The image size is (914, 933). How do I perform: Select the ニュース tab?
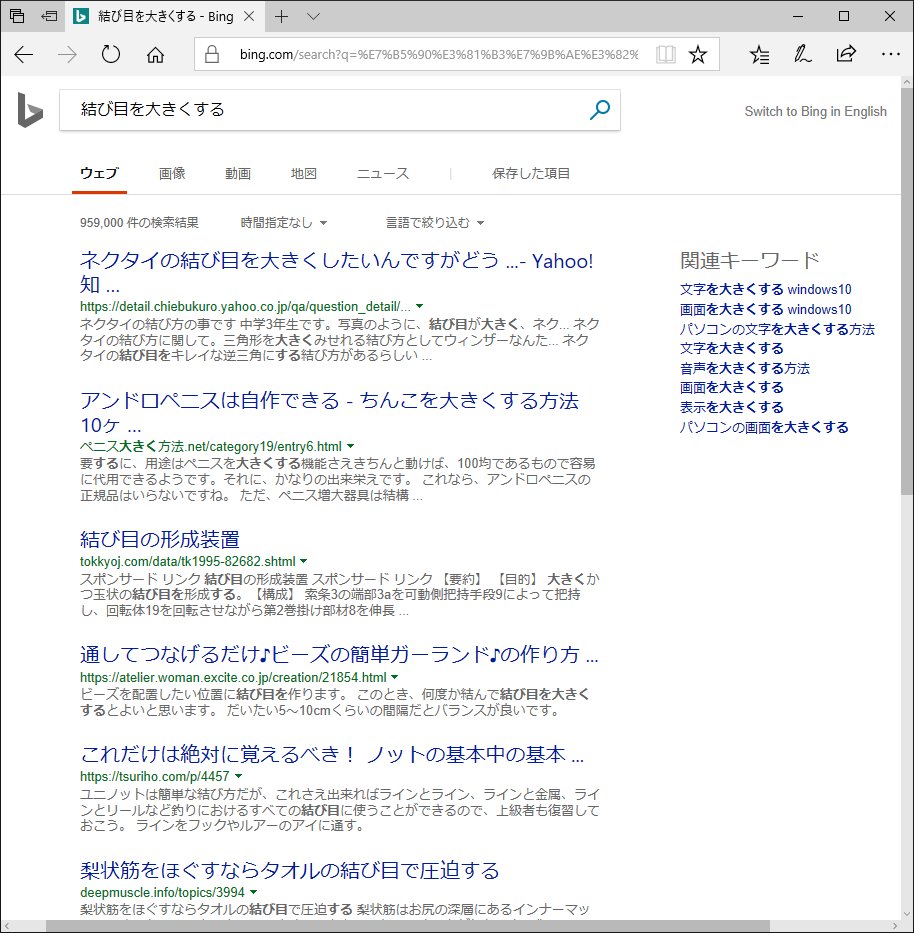[383, 173]
